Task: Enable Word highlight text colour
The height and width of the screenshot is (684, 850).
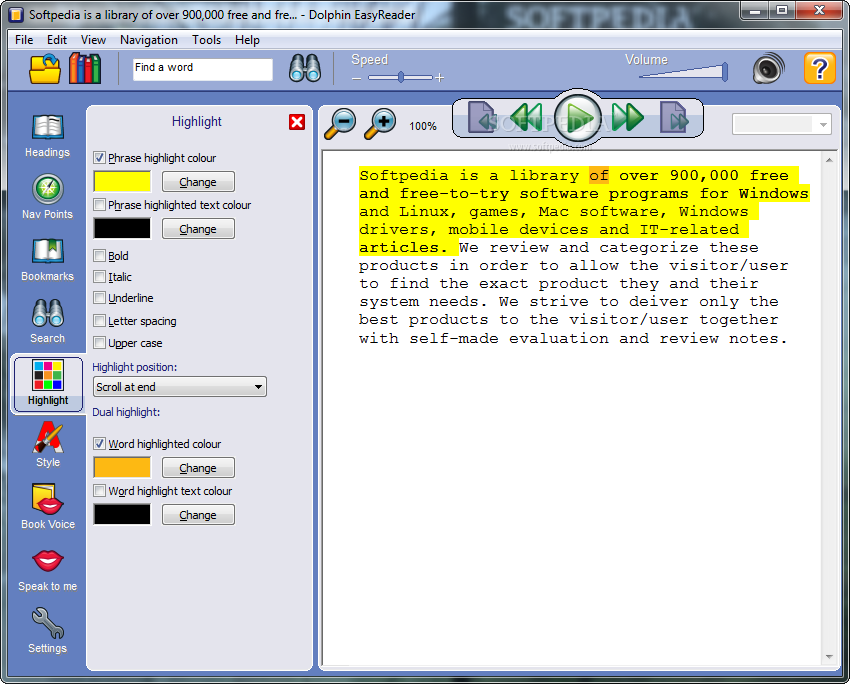Action: 99,491
